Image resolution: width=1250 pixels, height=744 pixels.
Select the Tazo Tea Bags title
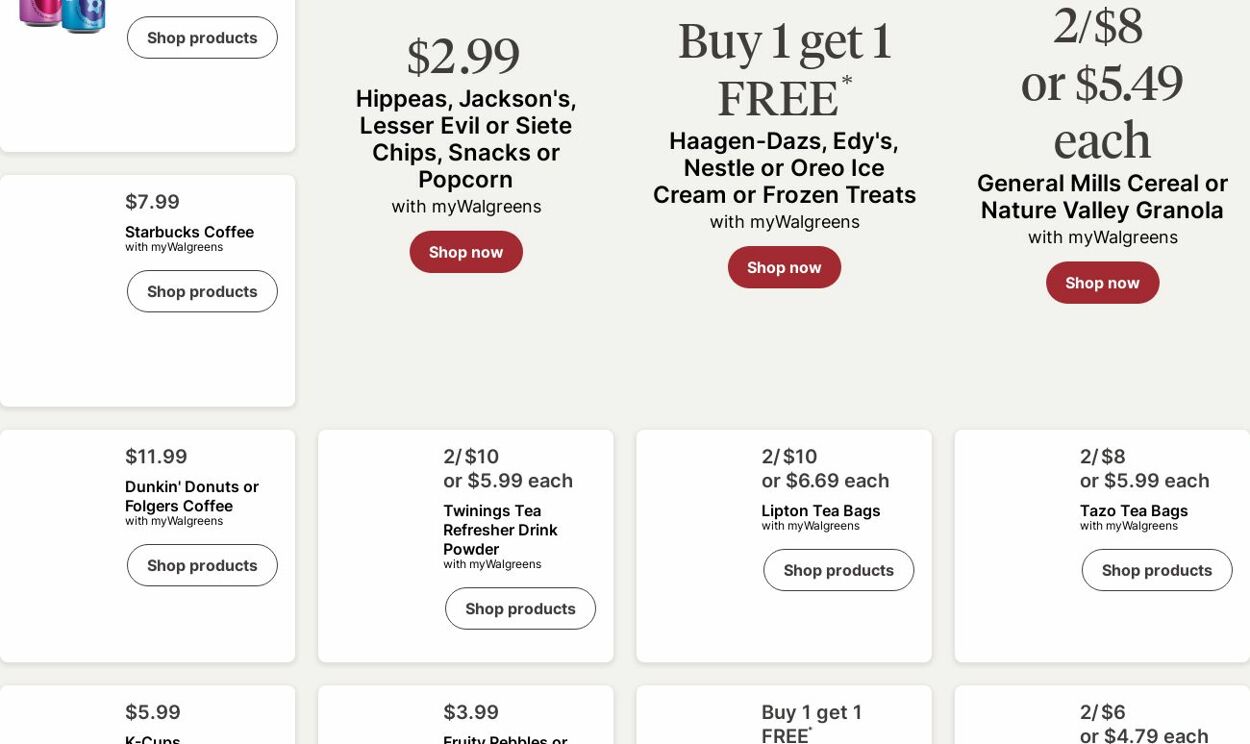[x=1133, y=511]
